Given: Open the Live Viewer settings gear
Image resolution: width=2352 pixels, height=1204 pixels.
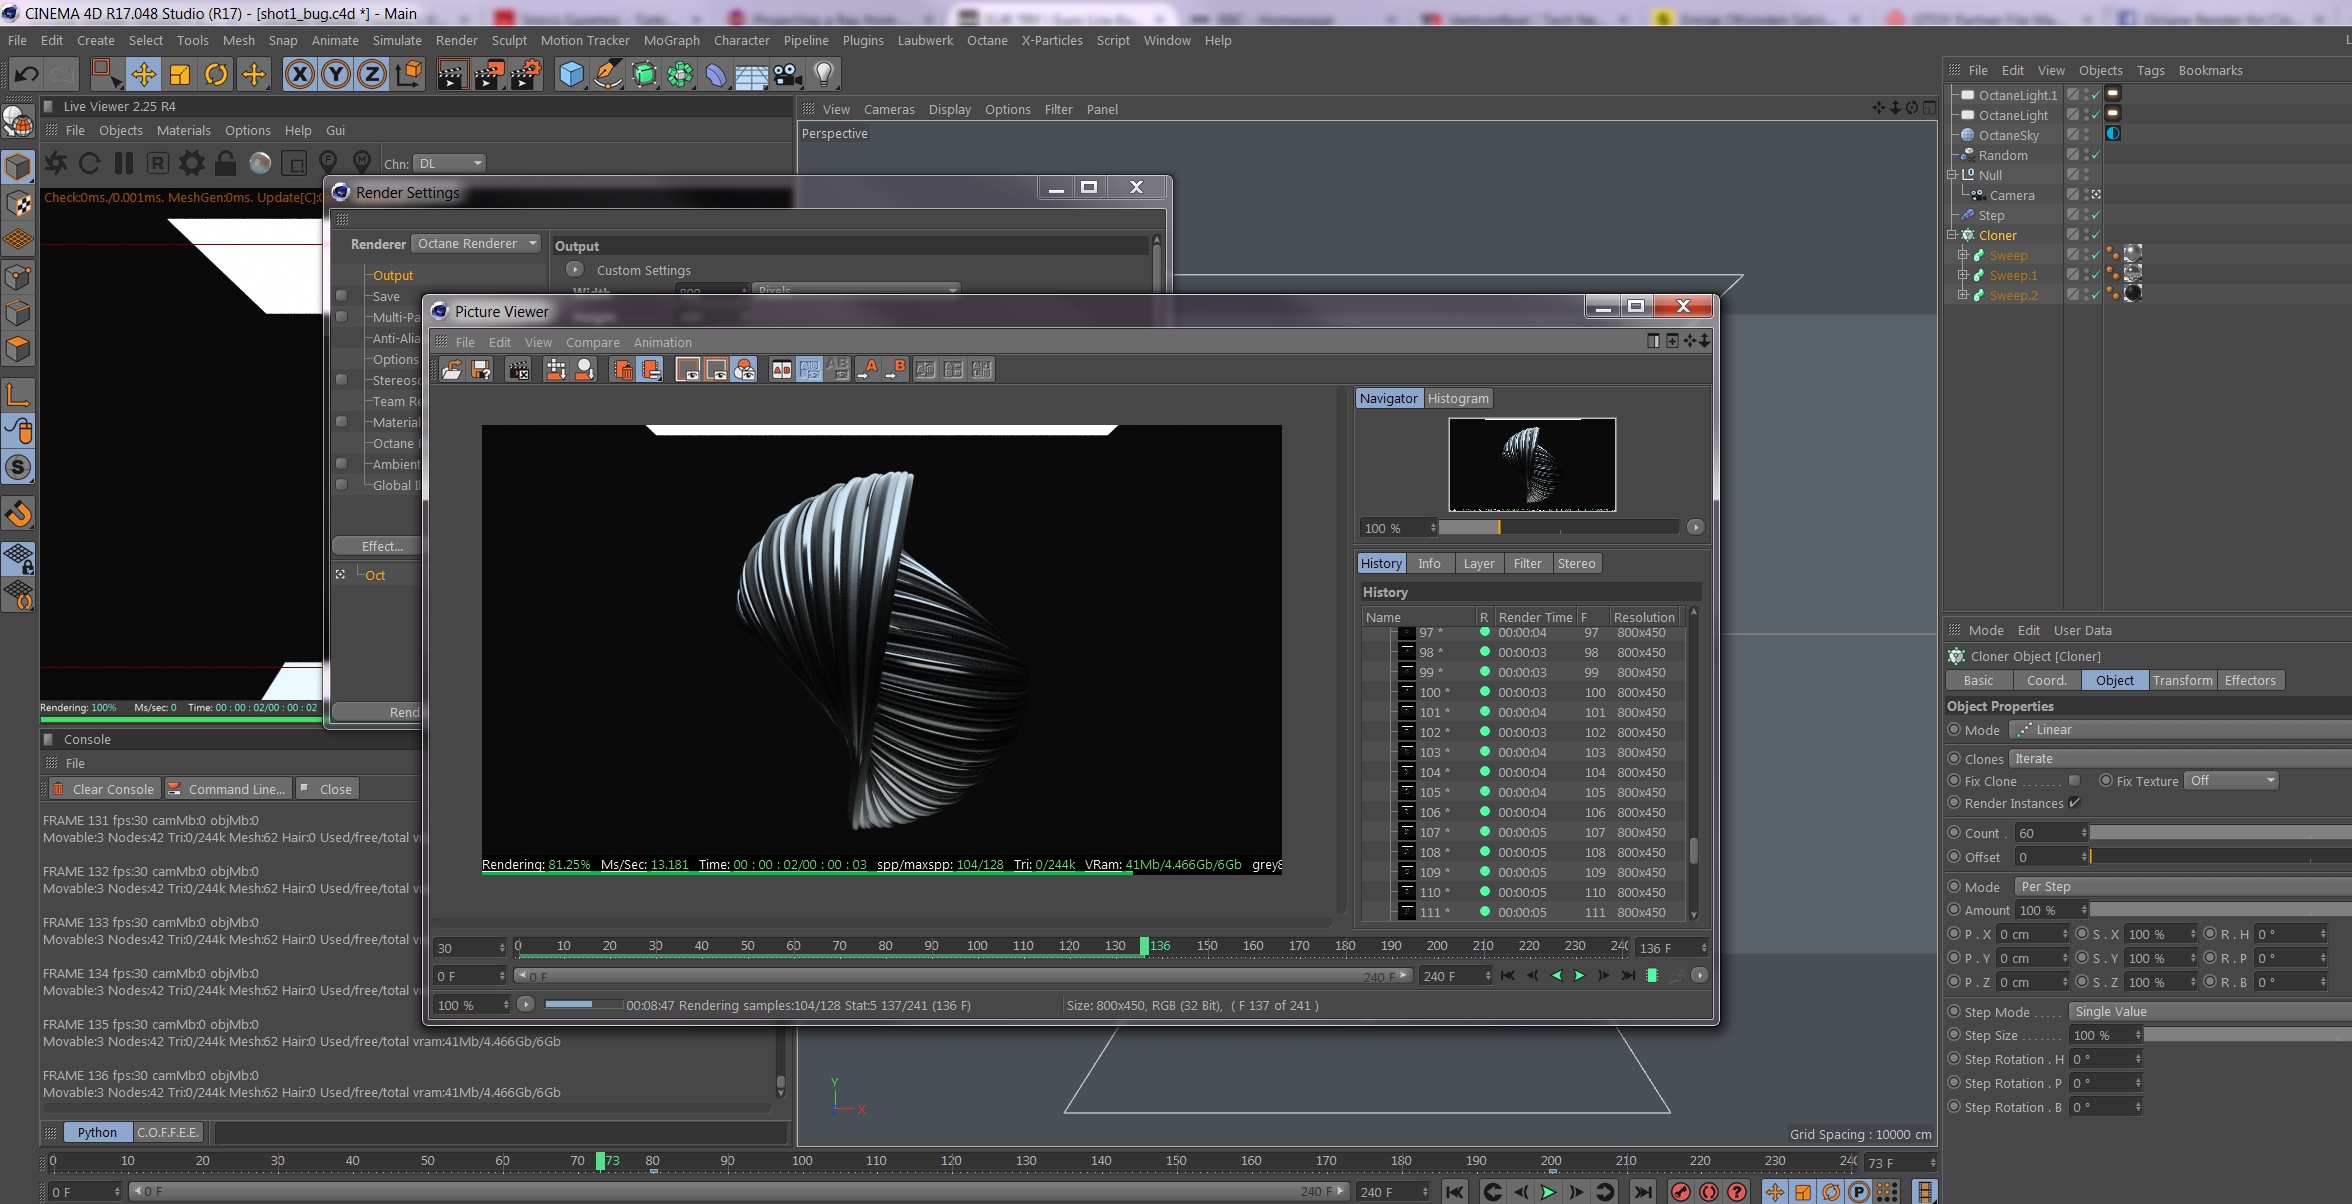Looking at the screenshot, I should click(192, 163).
